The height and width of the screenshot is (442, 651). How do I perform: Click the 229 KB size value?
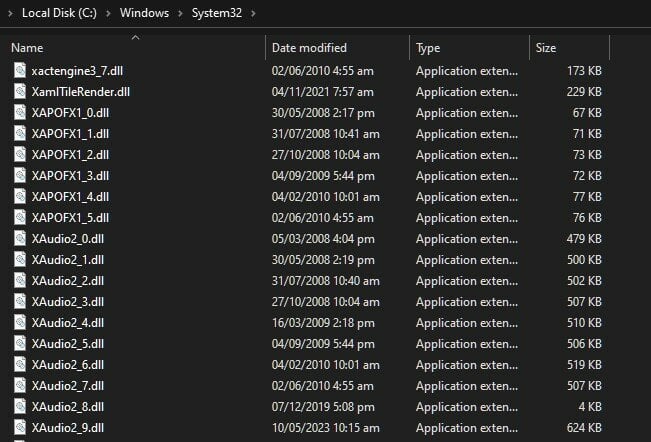click(x=584, y=91)
